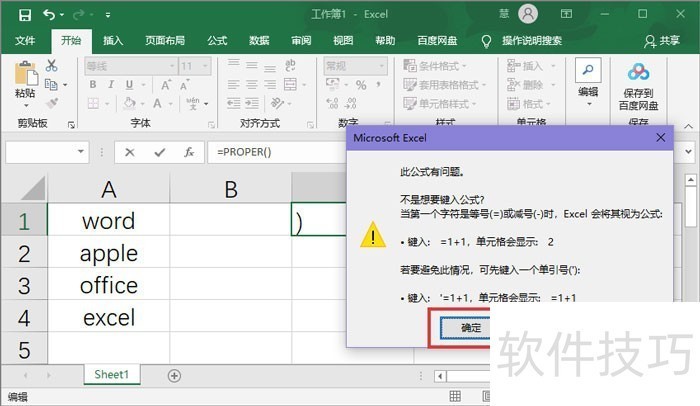Click the Enter checkmark formula button
This screenshot has width=700, height=406.
[x=159, y=152]
